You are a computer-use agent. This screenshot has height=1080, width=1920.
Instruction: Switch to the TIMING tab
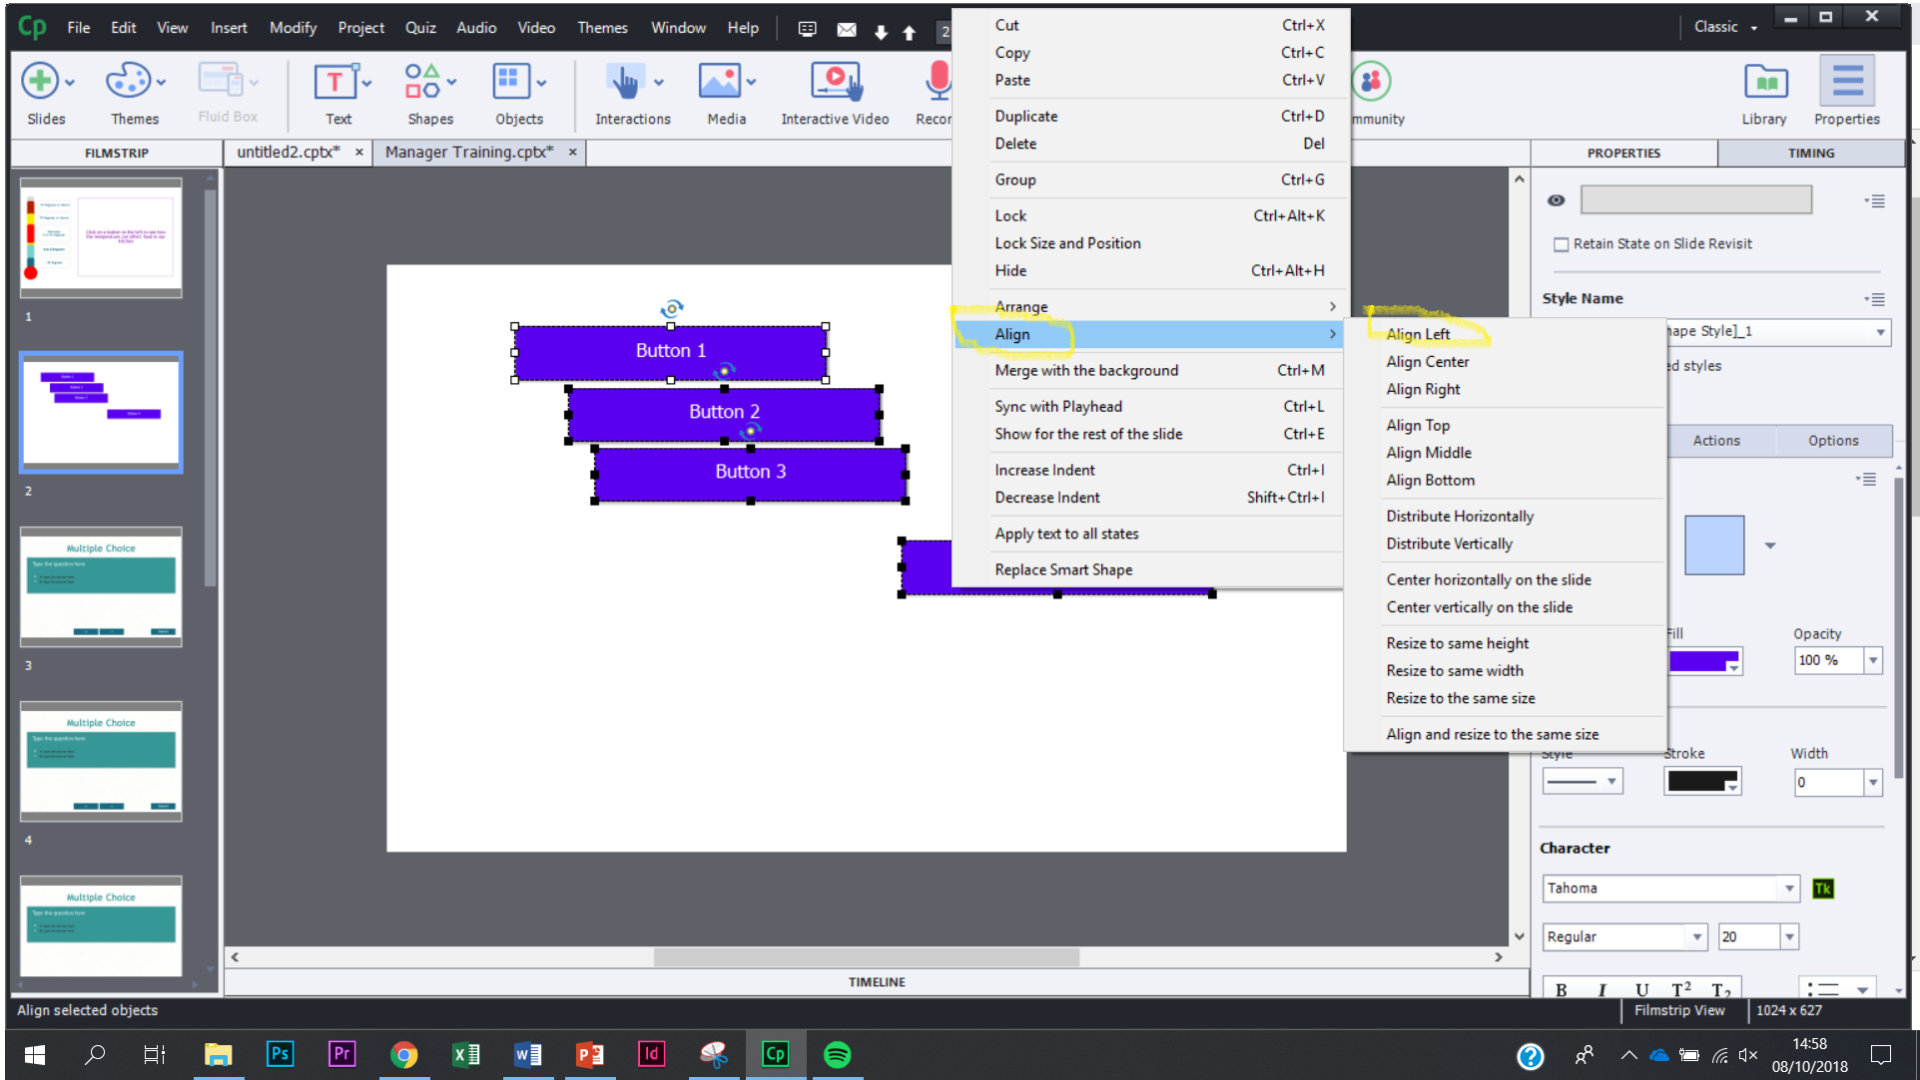pos(1810,153)
